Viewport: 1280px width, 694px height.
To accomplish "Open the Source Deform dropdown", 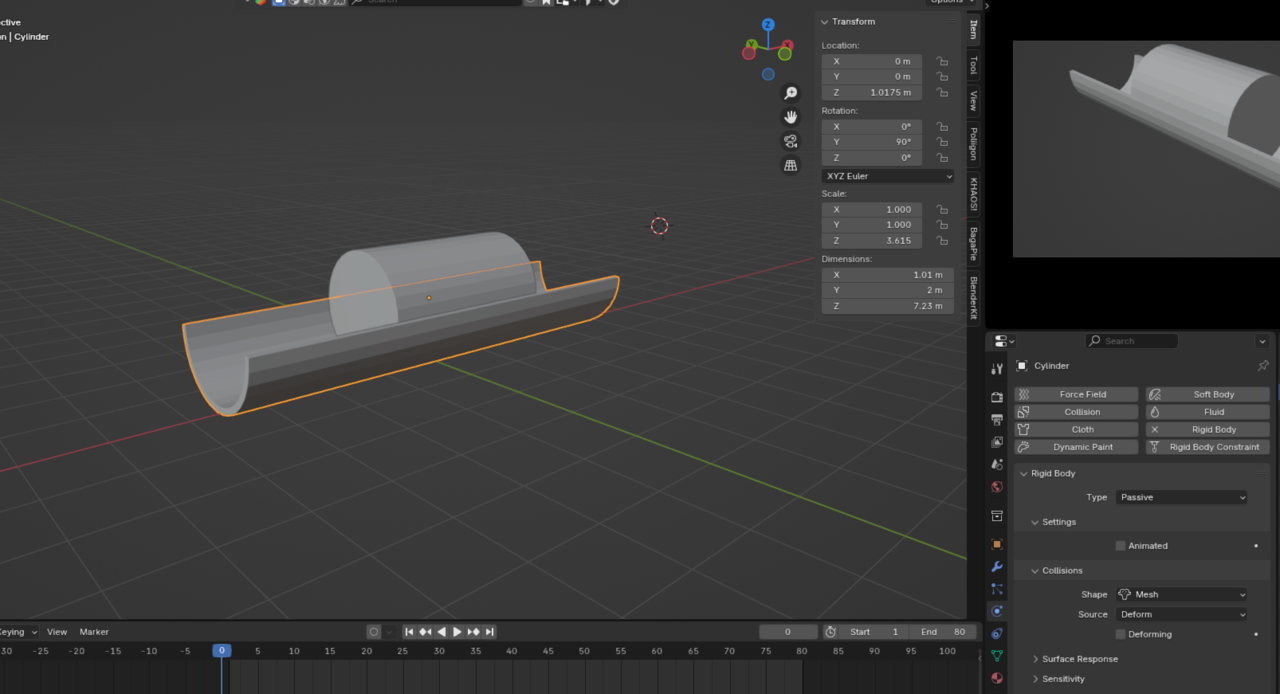I will (1181, 614).
